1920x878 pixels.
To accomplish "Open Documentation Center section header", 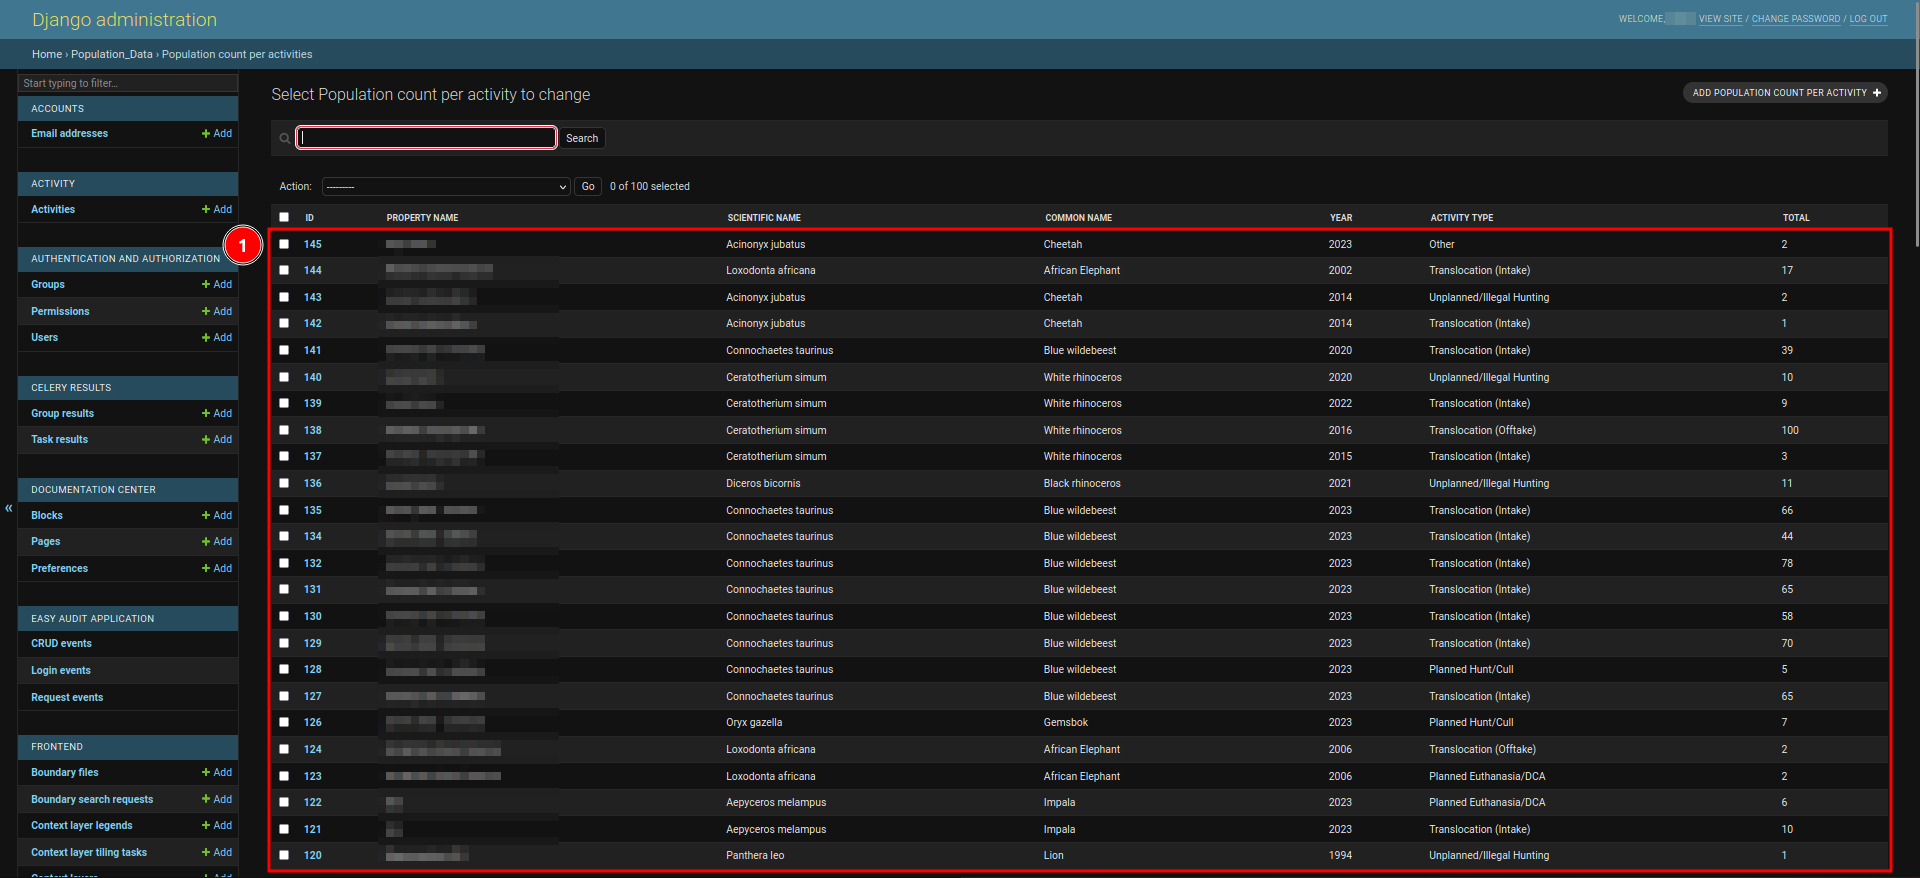I will [x=93, y=490].
